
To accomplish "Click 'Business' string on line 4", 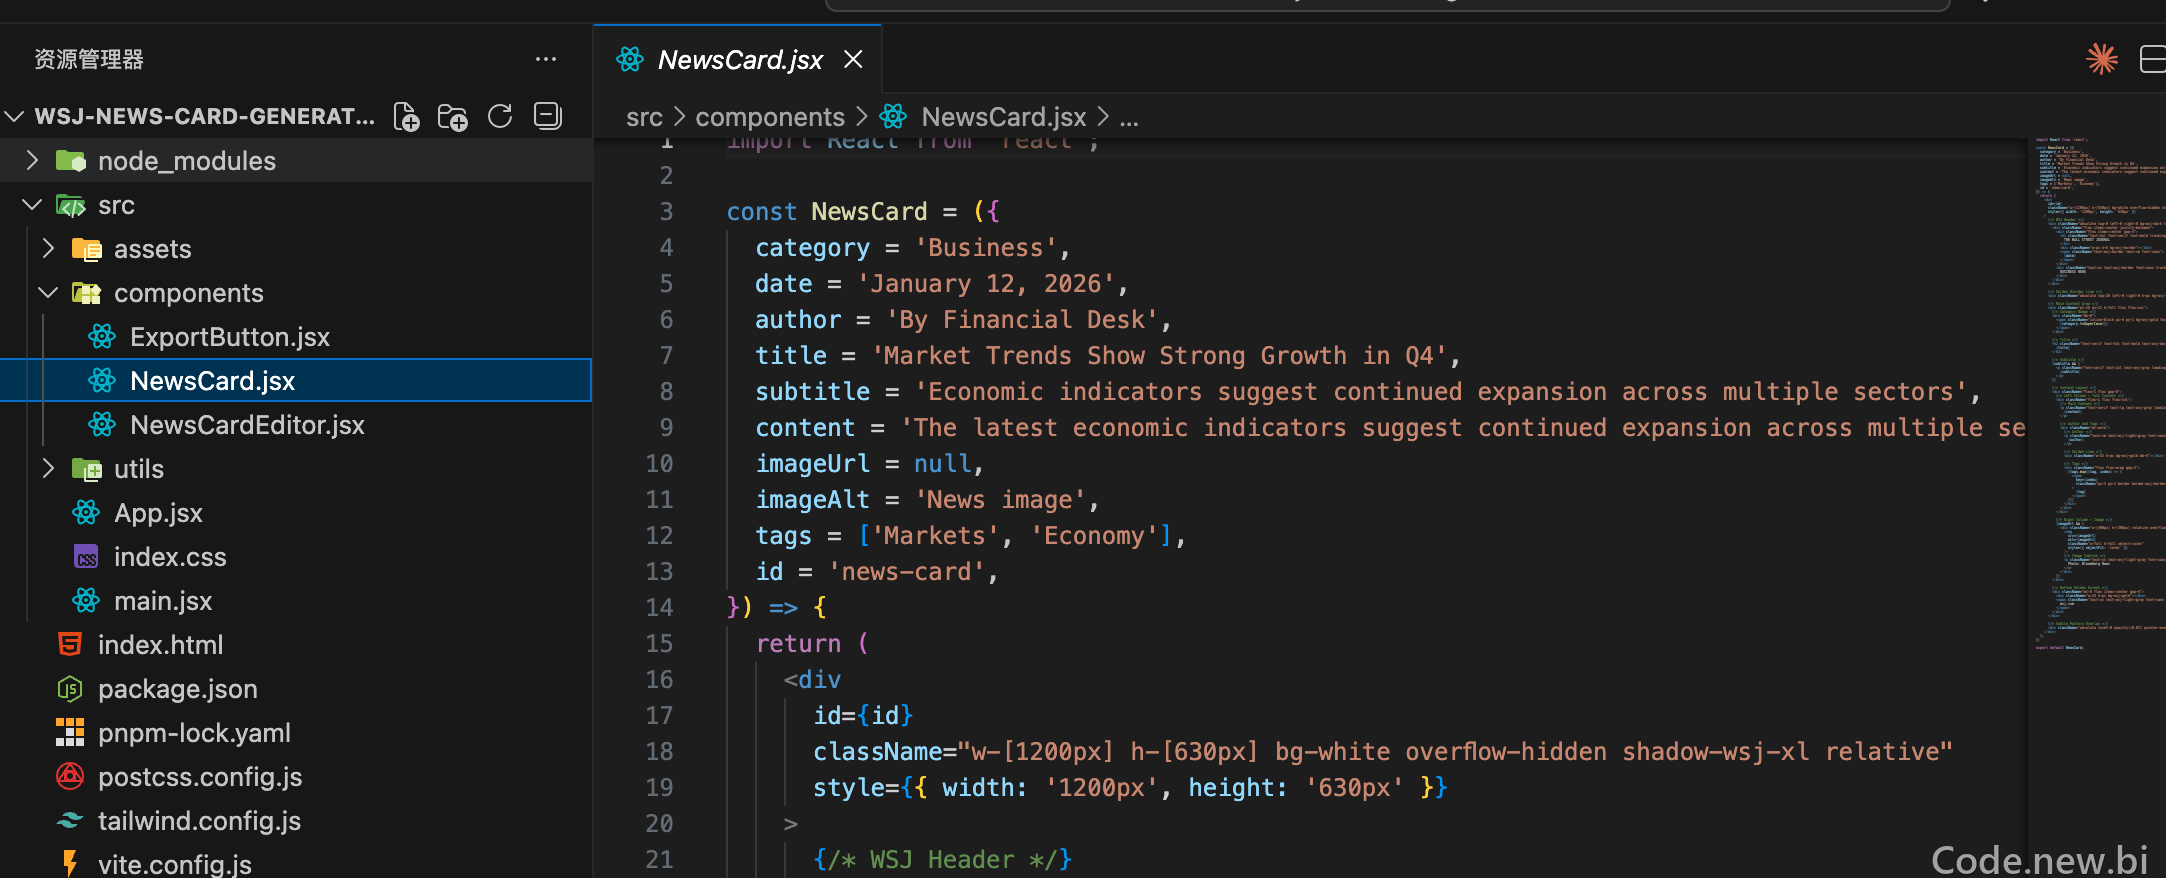I will tap(985, 247).
